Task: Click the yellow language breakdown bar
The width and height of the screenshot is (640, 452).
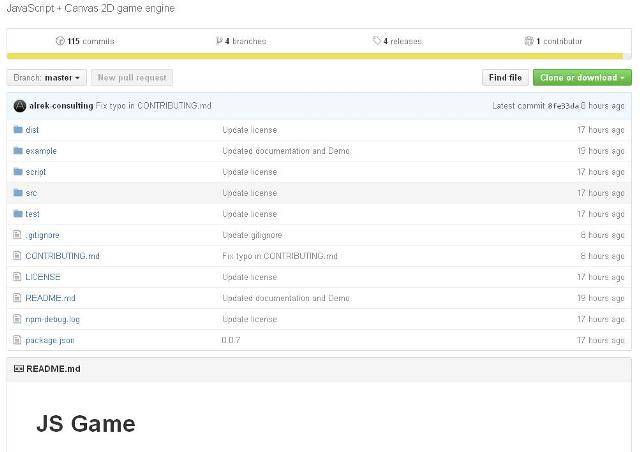Action: click(x=319, y=56)
